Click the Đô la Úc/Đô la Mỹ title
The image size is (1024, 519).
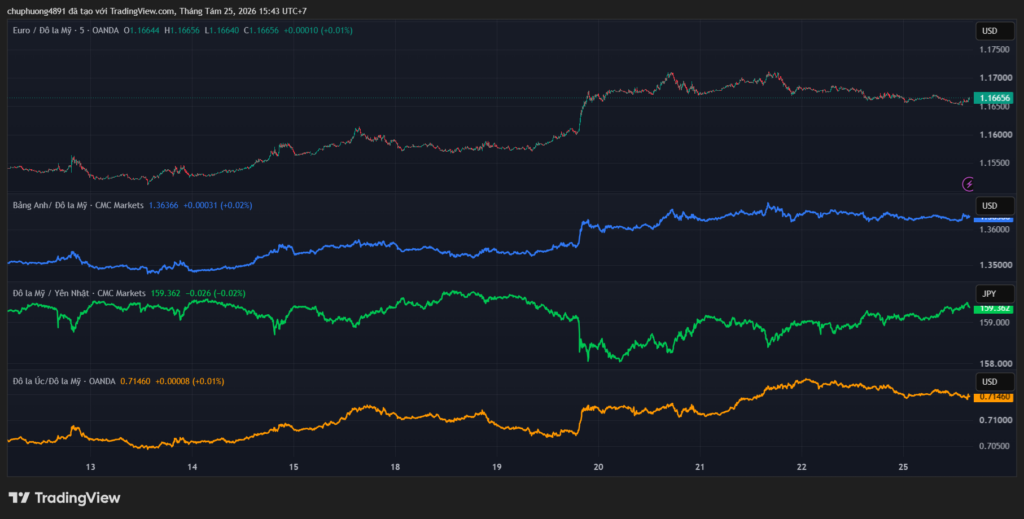click(x=64, y=381)
